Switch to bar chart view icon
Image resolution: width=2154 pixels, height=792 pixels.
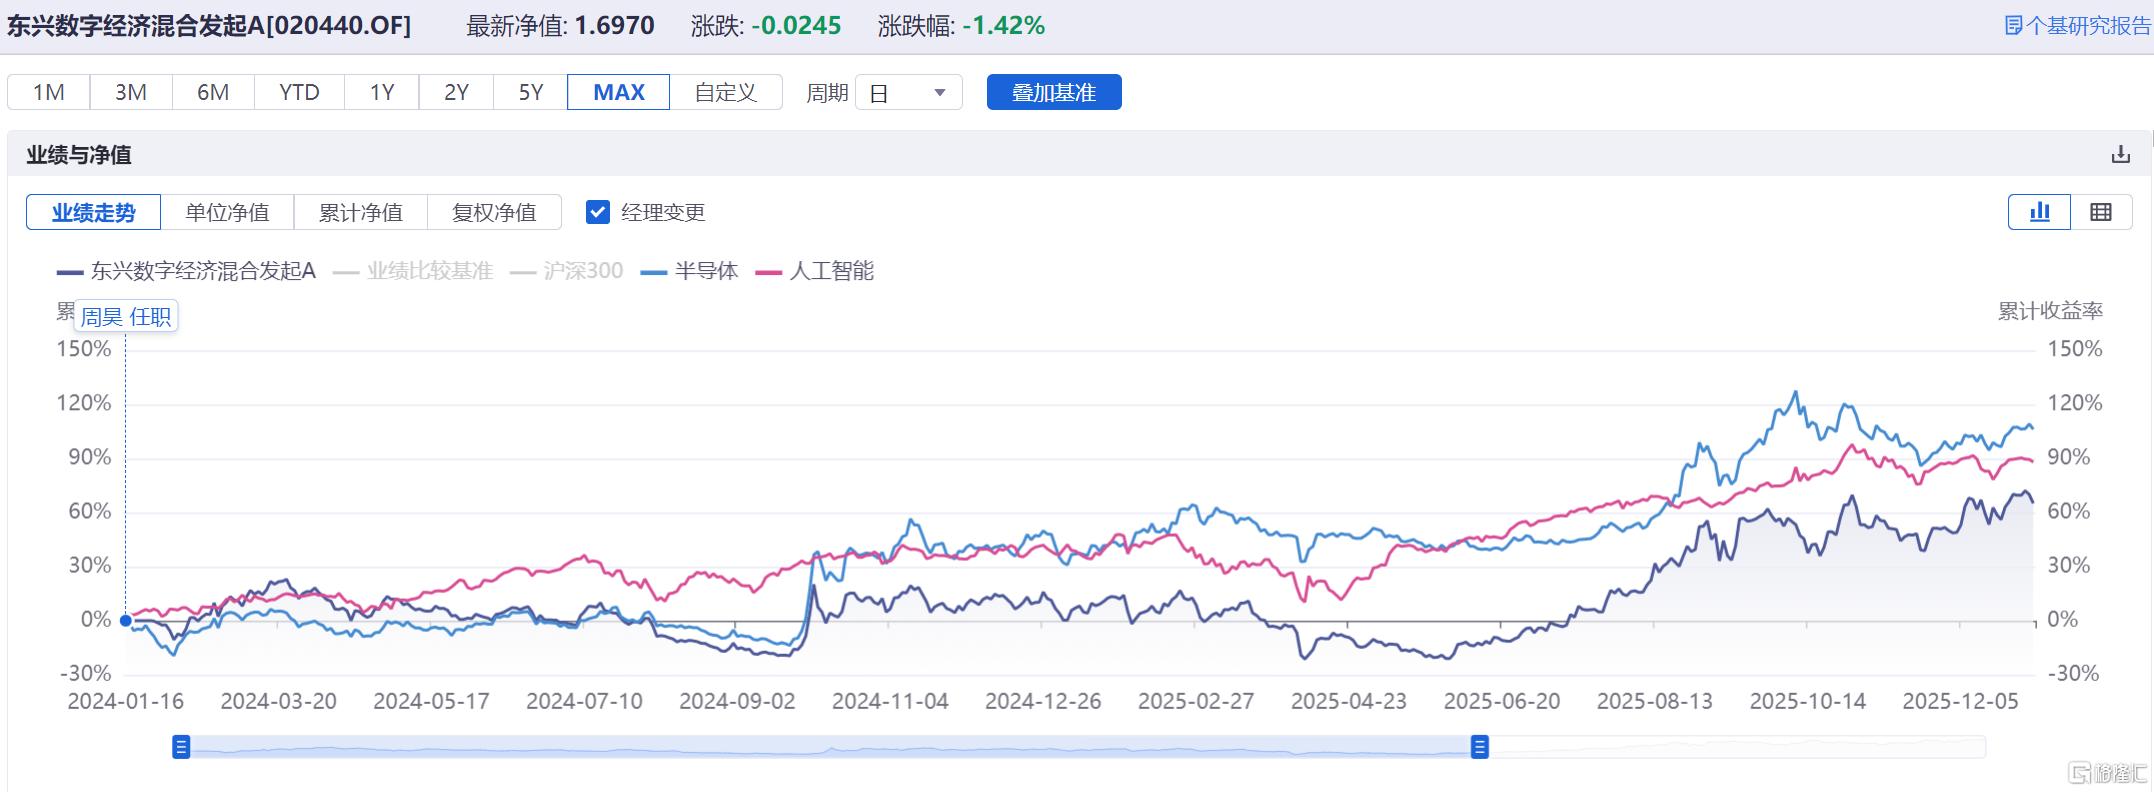pos(2040,212)
